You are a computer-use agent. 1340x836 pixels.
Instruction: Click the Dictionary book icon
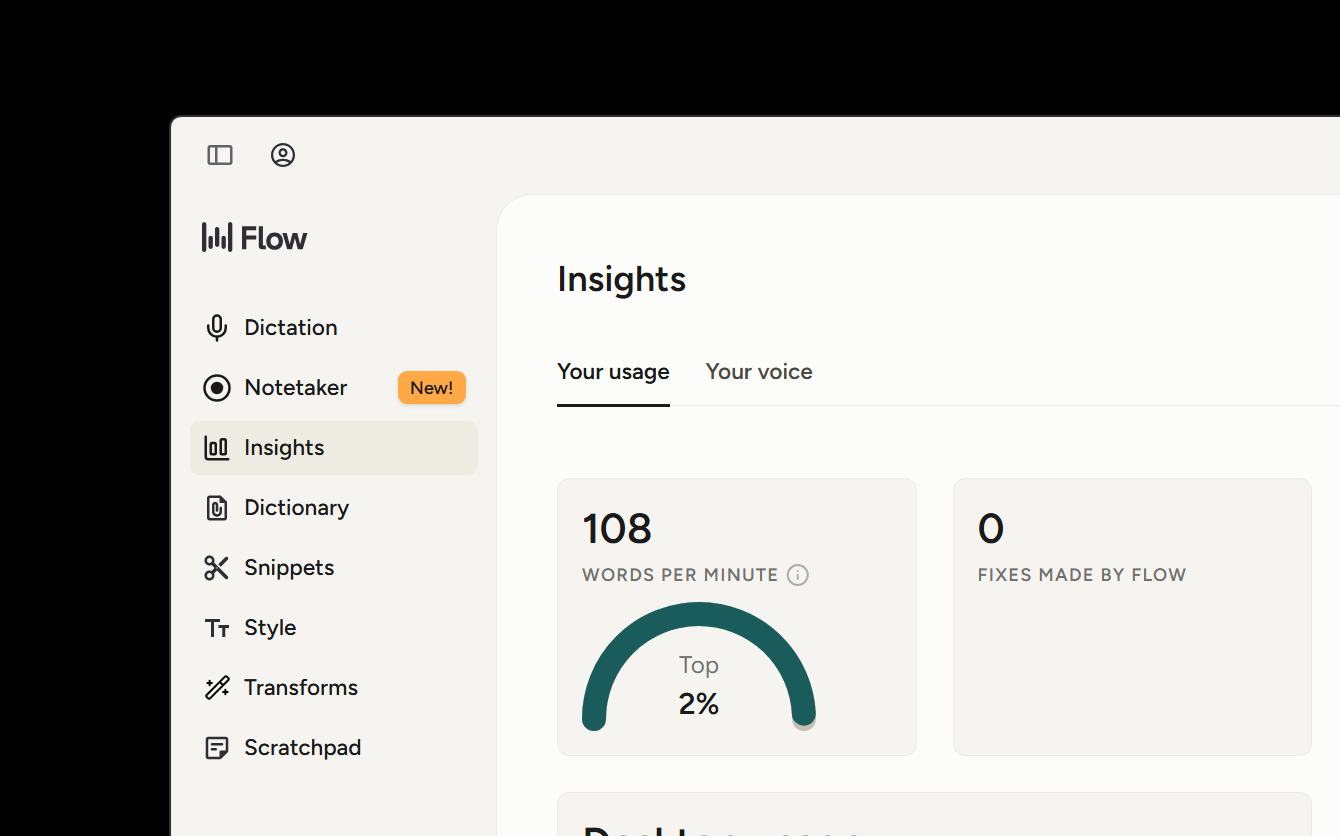click(x=217, y=508)
